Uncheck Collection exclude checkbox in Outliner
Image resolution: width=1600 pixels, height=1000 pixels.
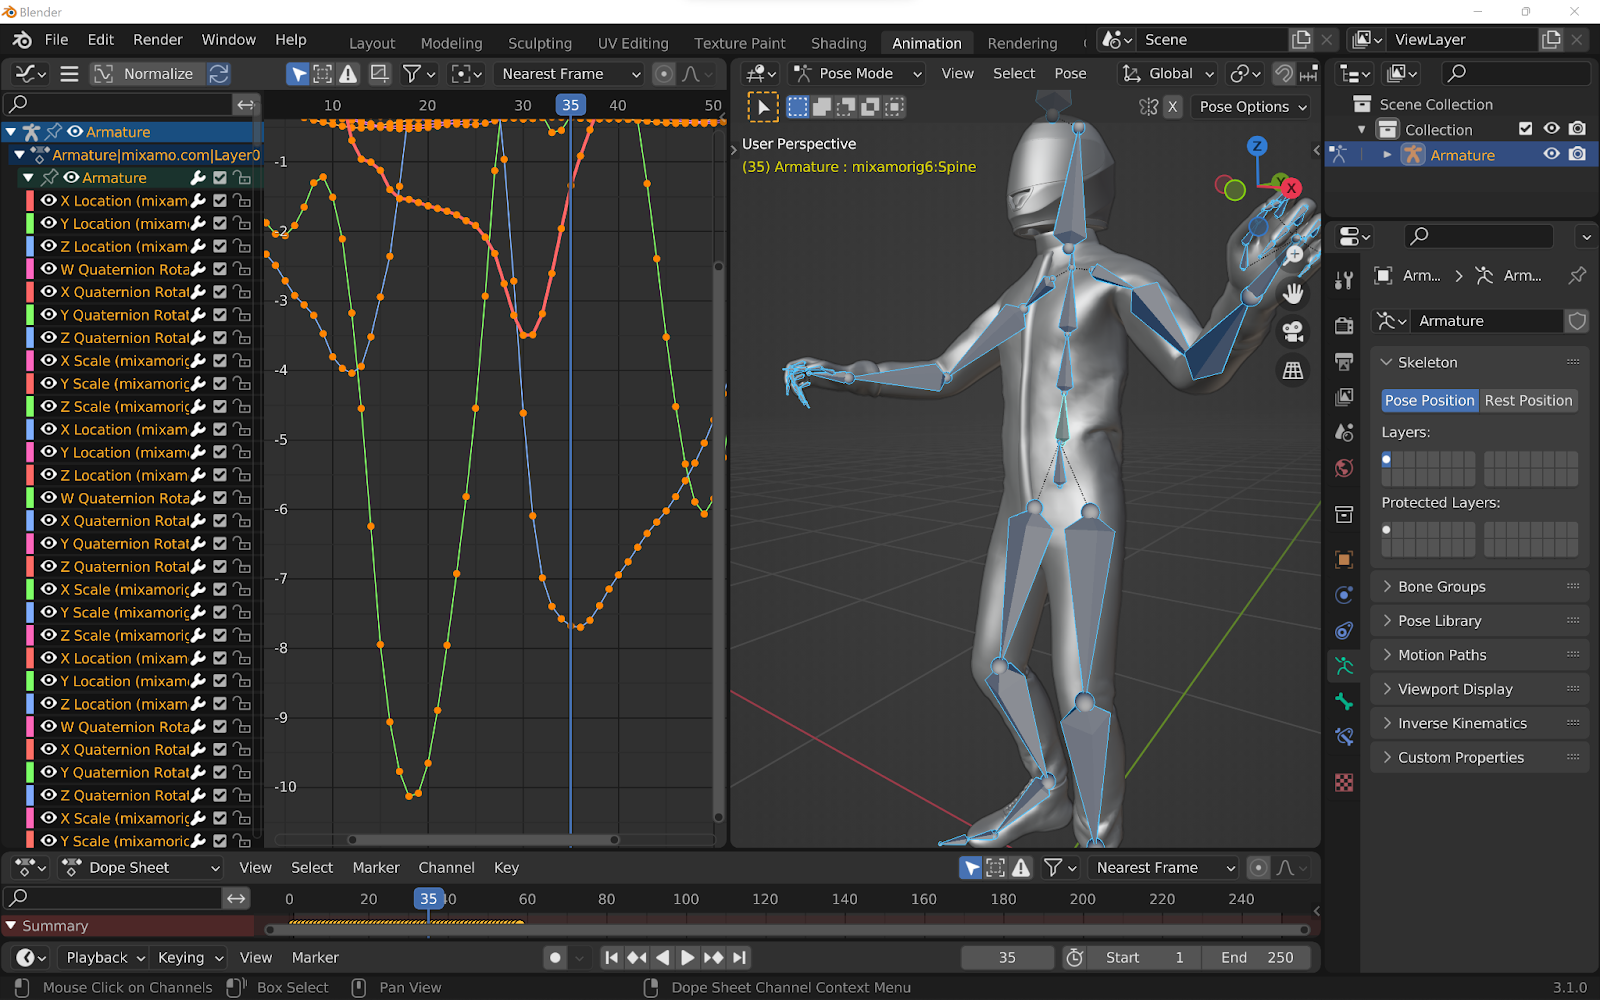[x=1525, y=129]
